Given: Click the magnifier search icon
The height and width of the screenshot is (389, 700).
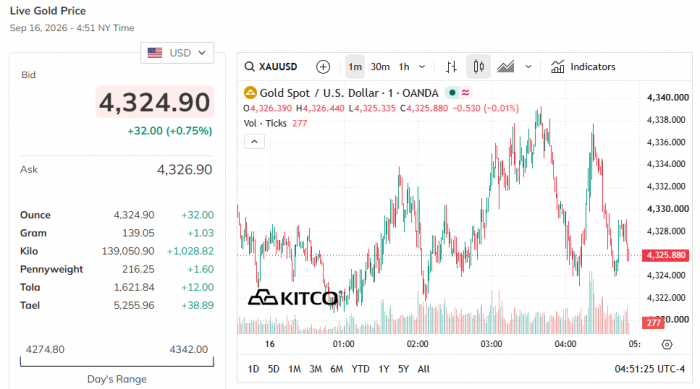Looking at the screenshot, I should click(x=249, y=67).
